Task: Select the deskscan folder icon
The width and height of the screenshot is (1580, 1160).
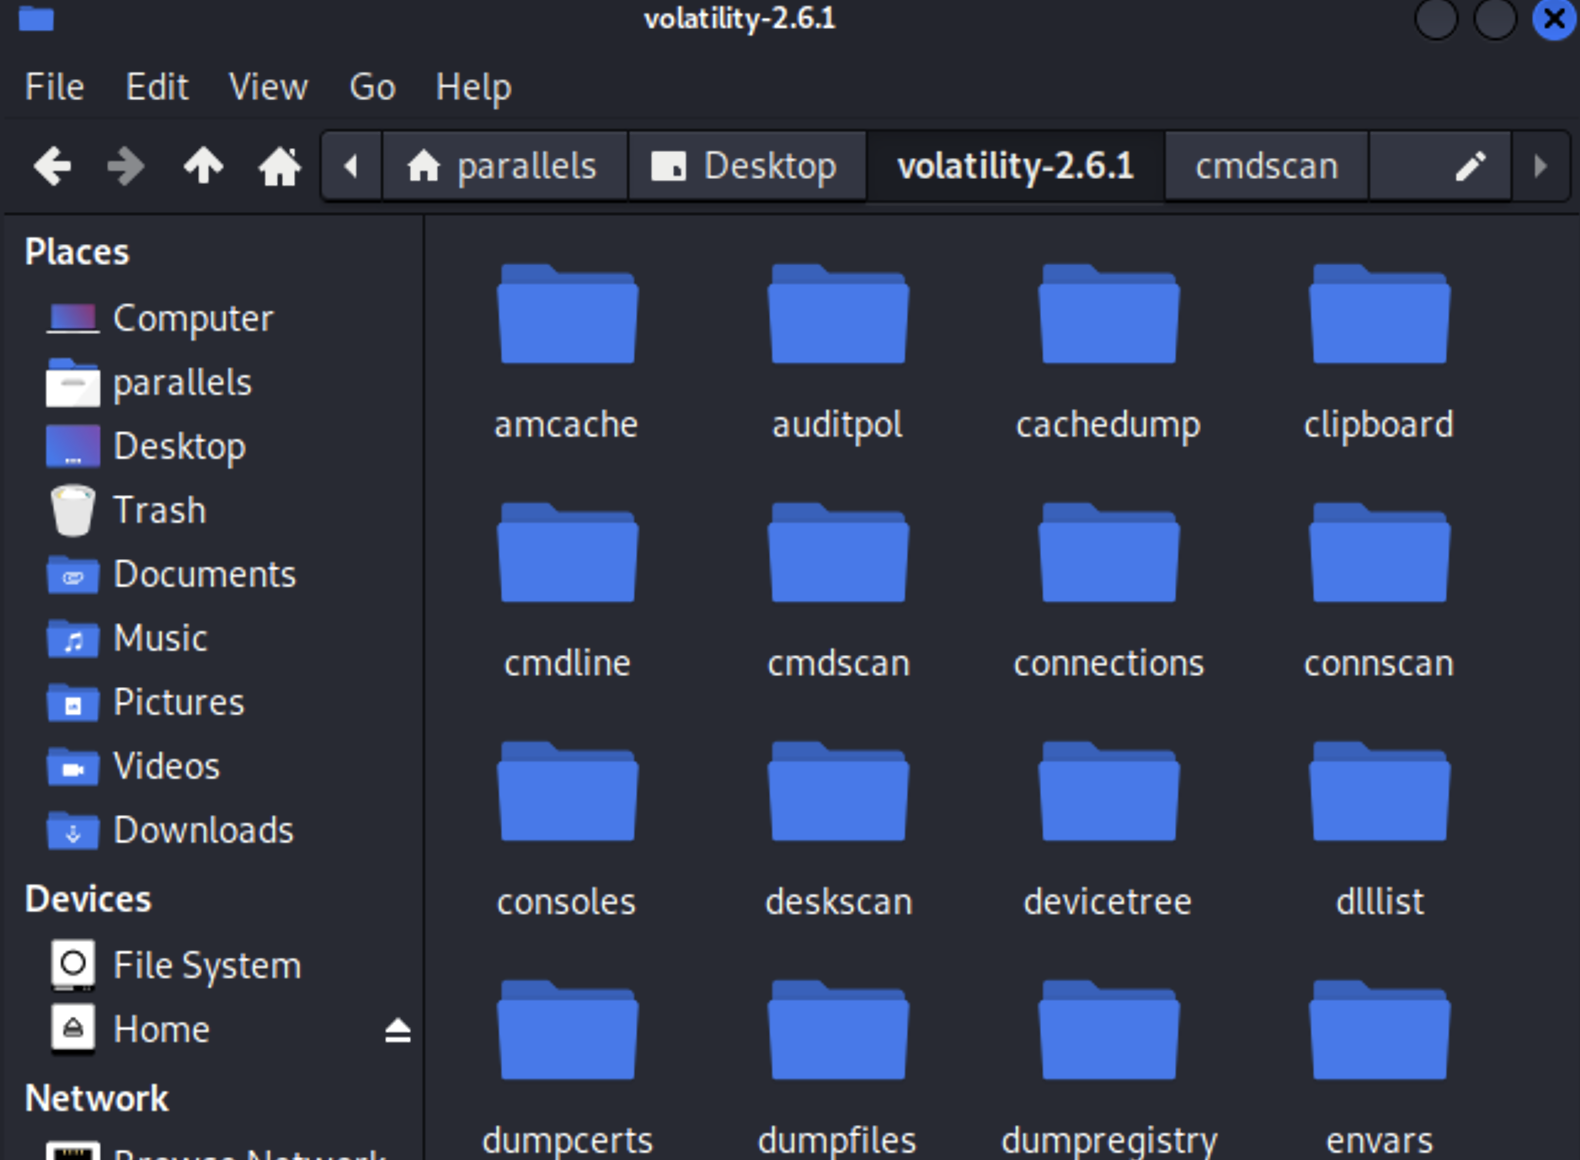Action: pyautogui.click(x=838, y=792)
